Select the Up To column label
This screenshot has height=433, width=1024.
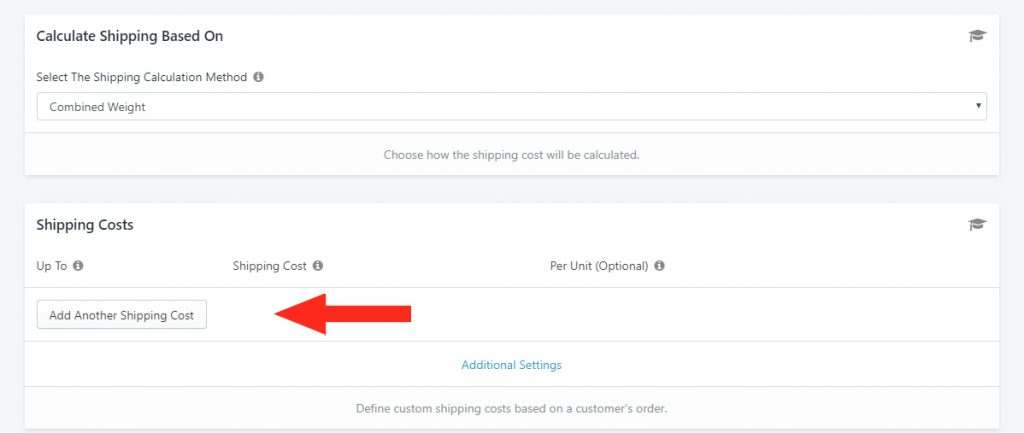point(52,266)
